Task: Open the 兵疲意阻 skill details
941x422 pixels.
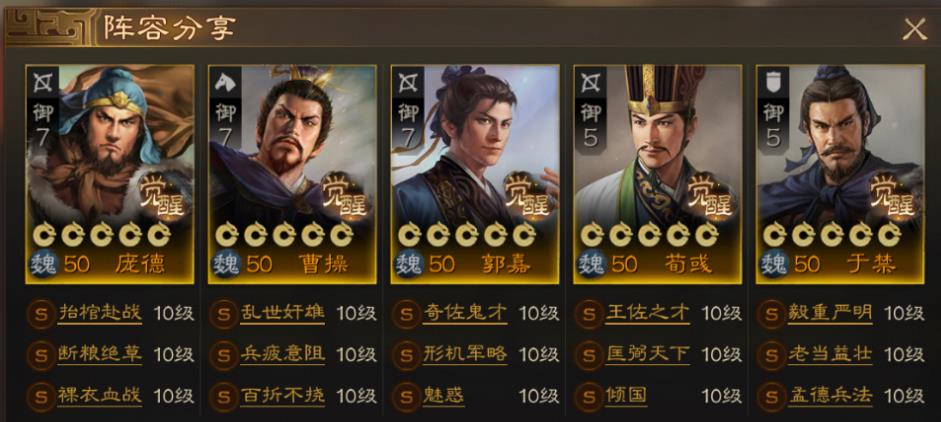Action: (x=283, y=355)
